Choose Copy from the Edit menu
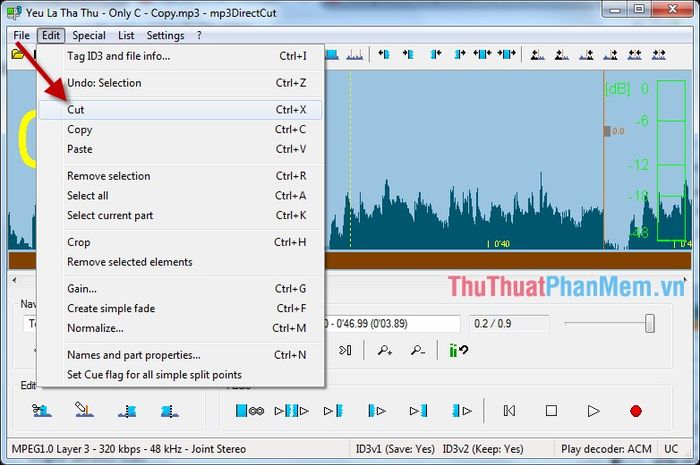700x465 pixels. (180, 129)
